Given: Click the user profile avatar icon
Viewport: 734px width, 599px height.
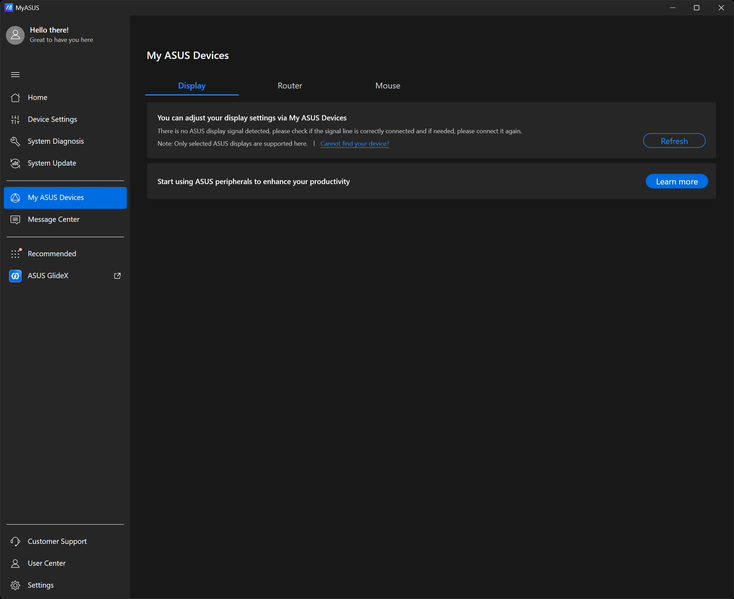Looking at the screenshot, I should click(15, 35).
